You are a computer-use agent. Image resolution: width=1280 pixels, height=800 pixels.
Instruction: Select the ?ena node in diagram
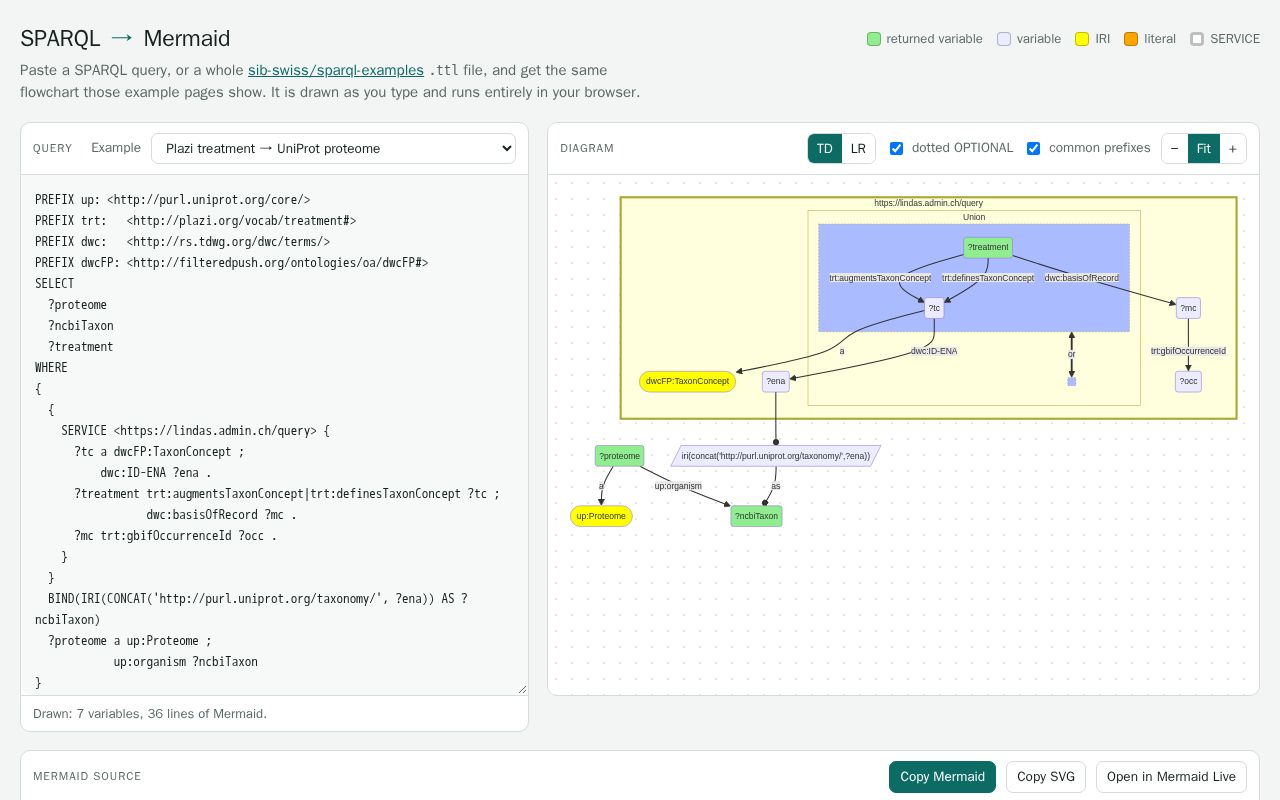click(x=776, y=381)
